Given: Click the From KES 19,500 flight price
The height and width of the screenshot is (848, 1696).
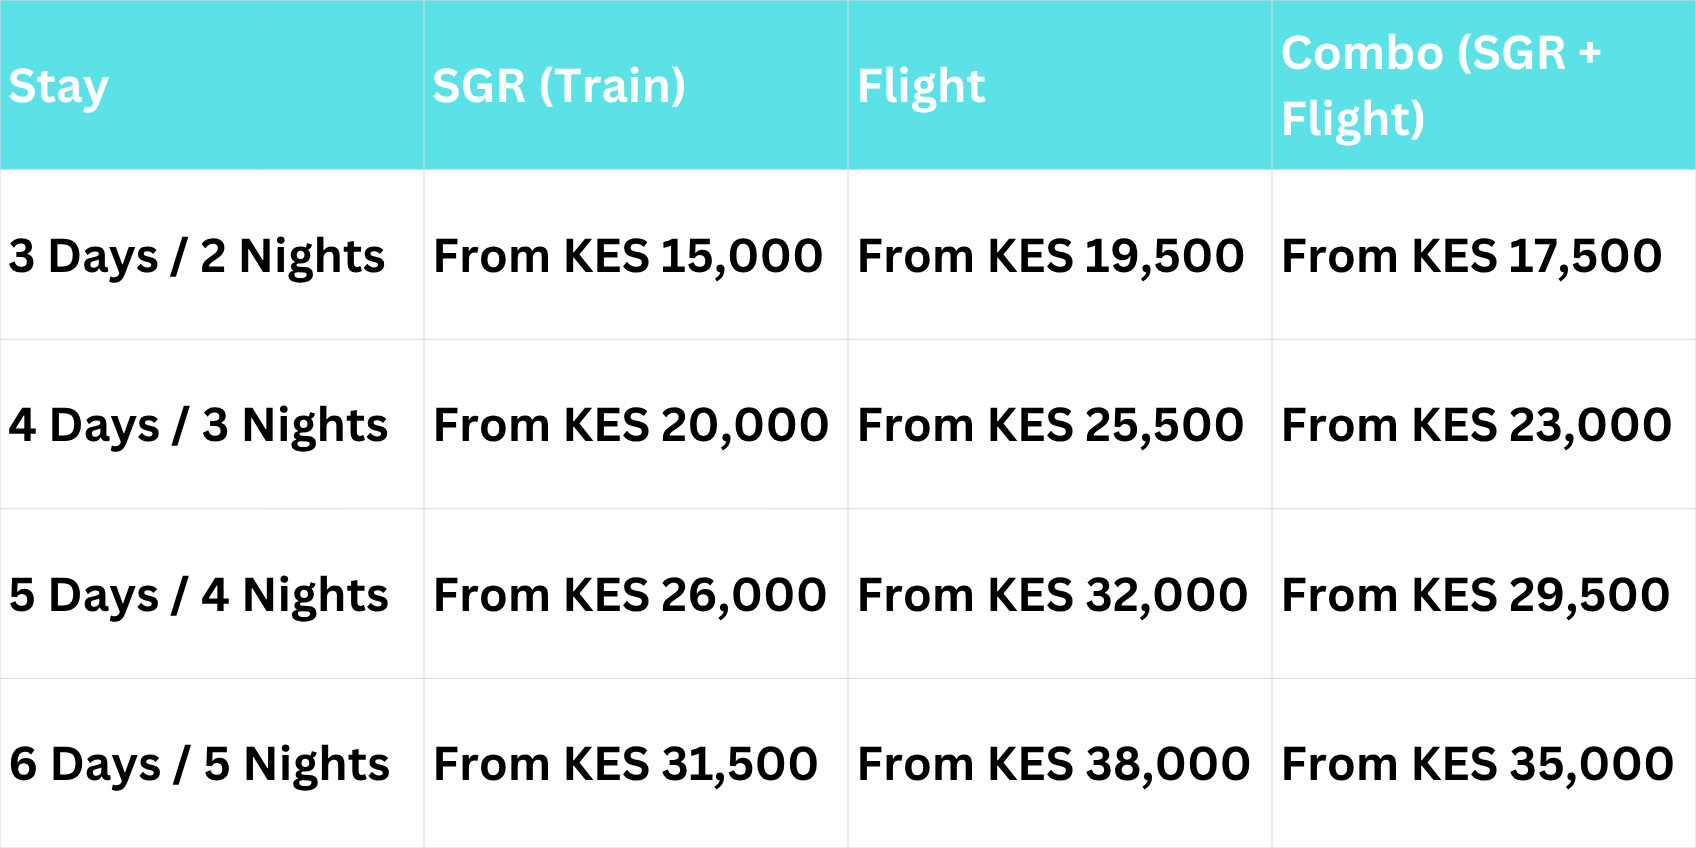Looking at the screenshot, I should click(1051, 256).
